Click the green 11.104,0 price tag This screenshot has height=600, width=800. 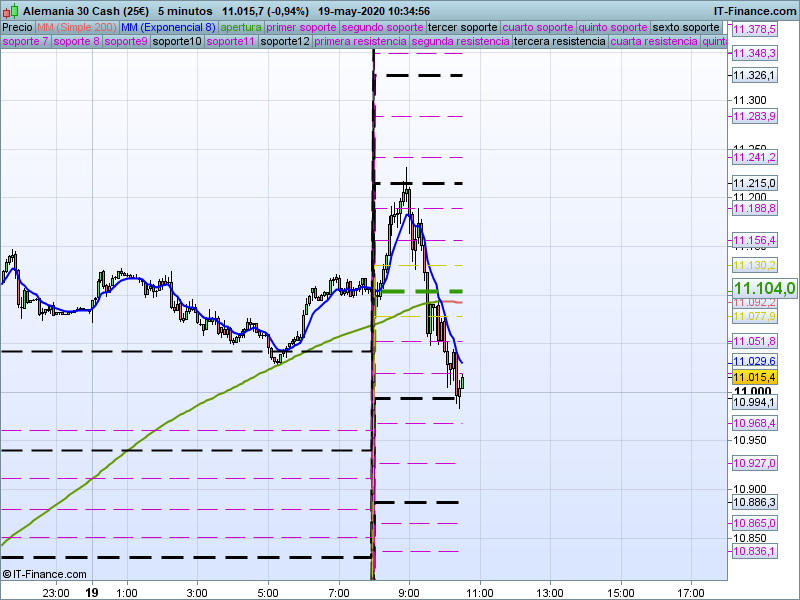click(764, 289)
